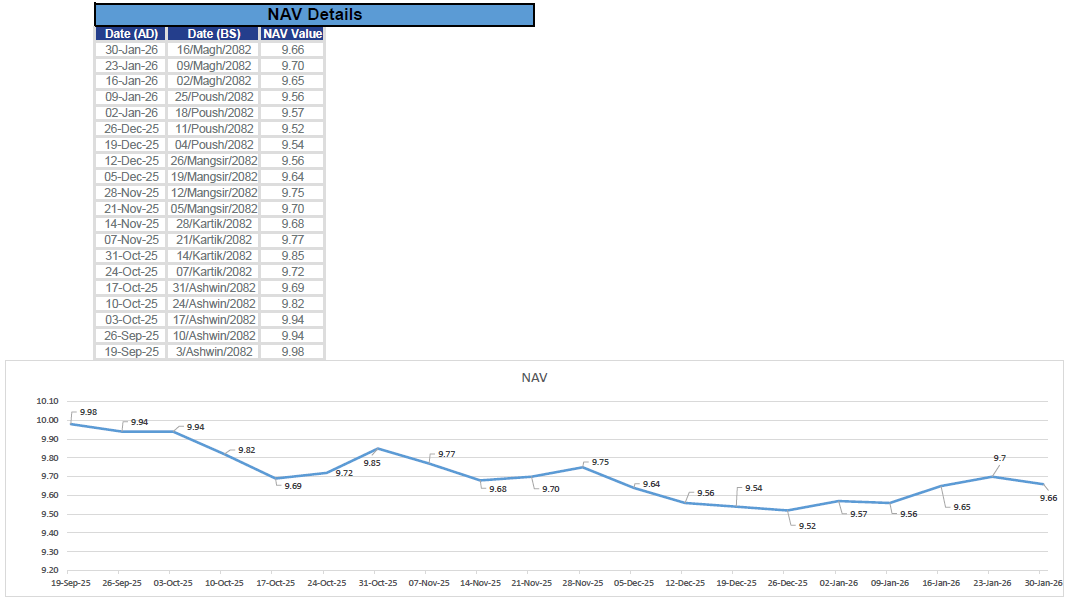The height and width of the screenshot is (601, 1073).
Task: Select the 9.7 label near chart end
Action: (x=1000, y=455)
